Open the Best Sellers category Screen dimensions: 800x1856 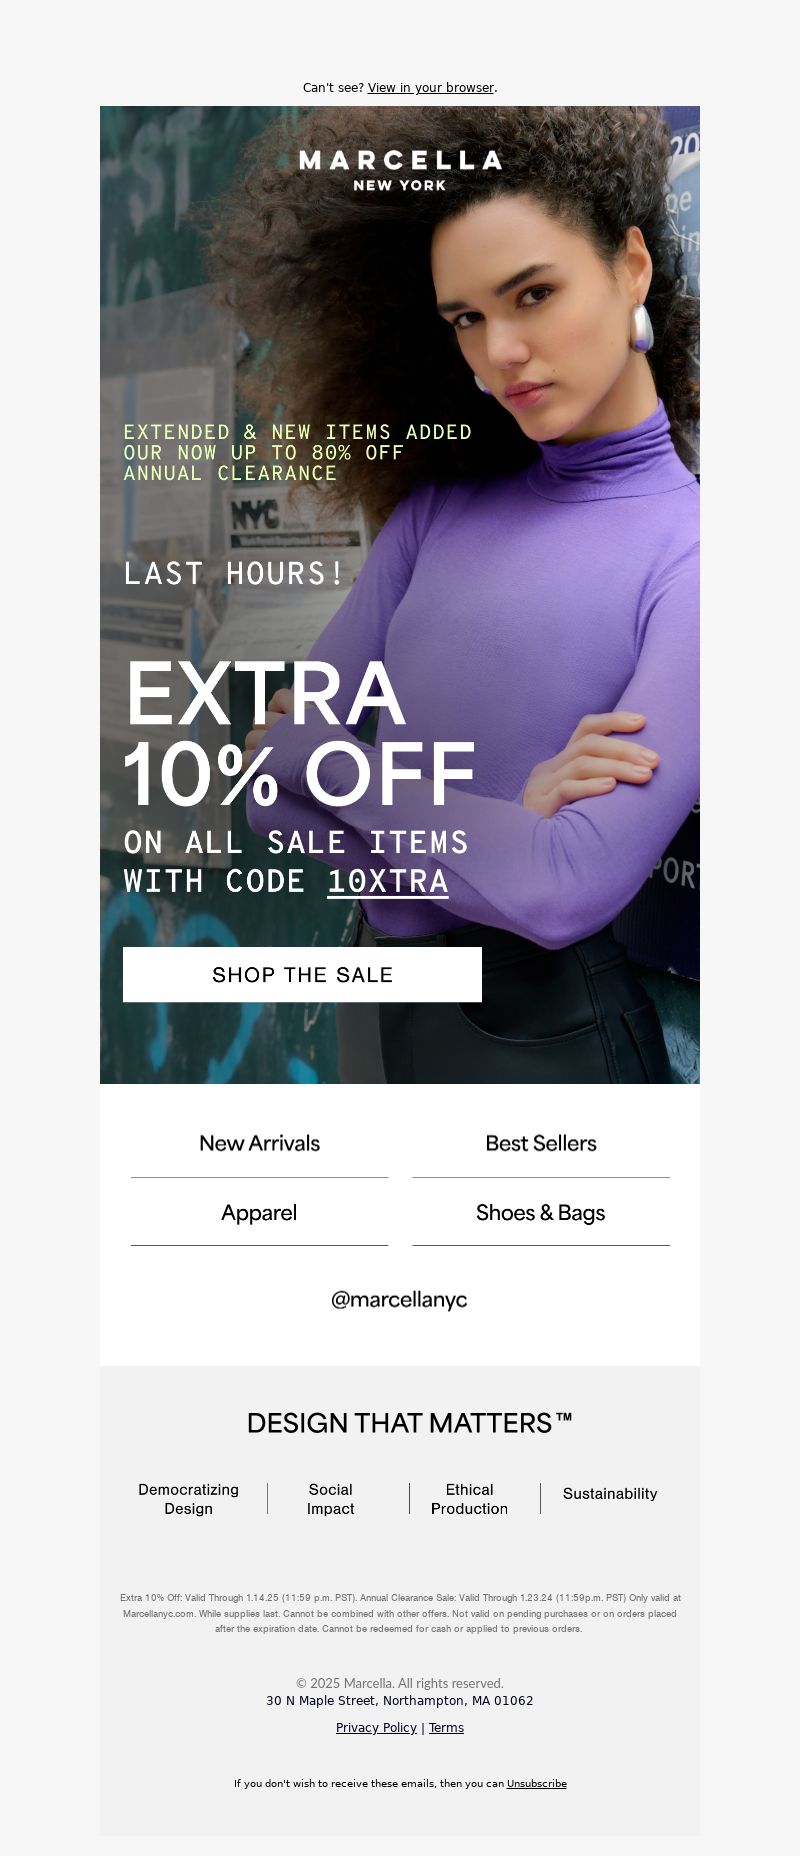(541, 1143)
